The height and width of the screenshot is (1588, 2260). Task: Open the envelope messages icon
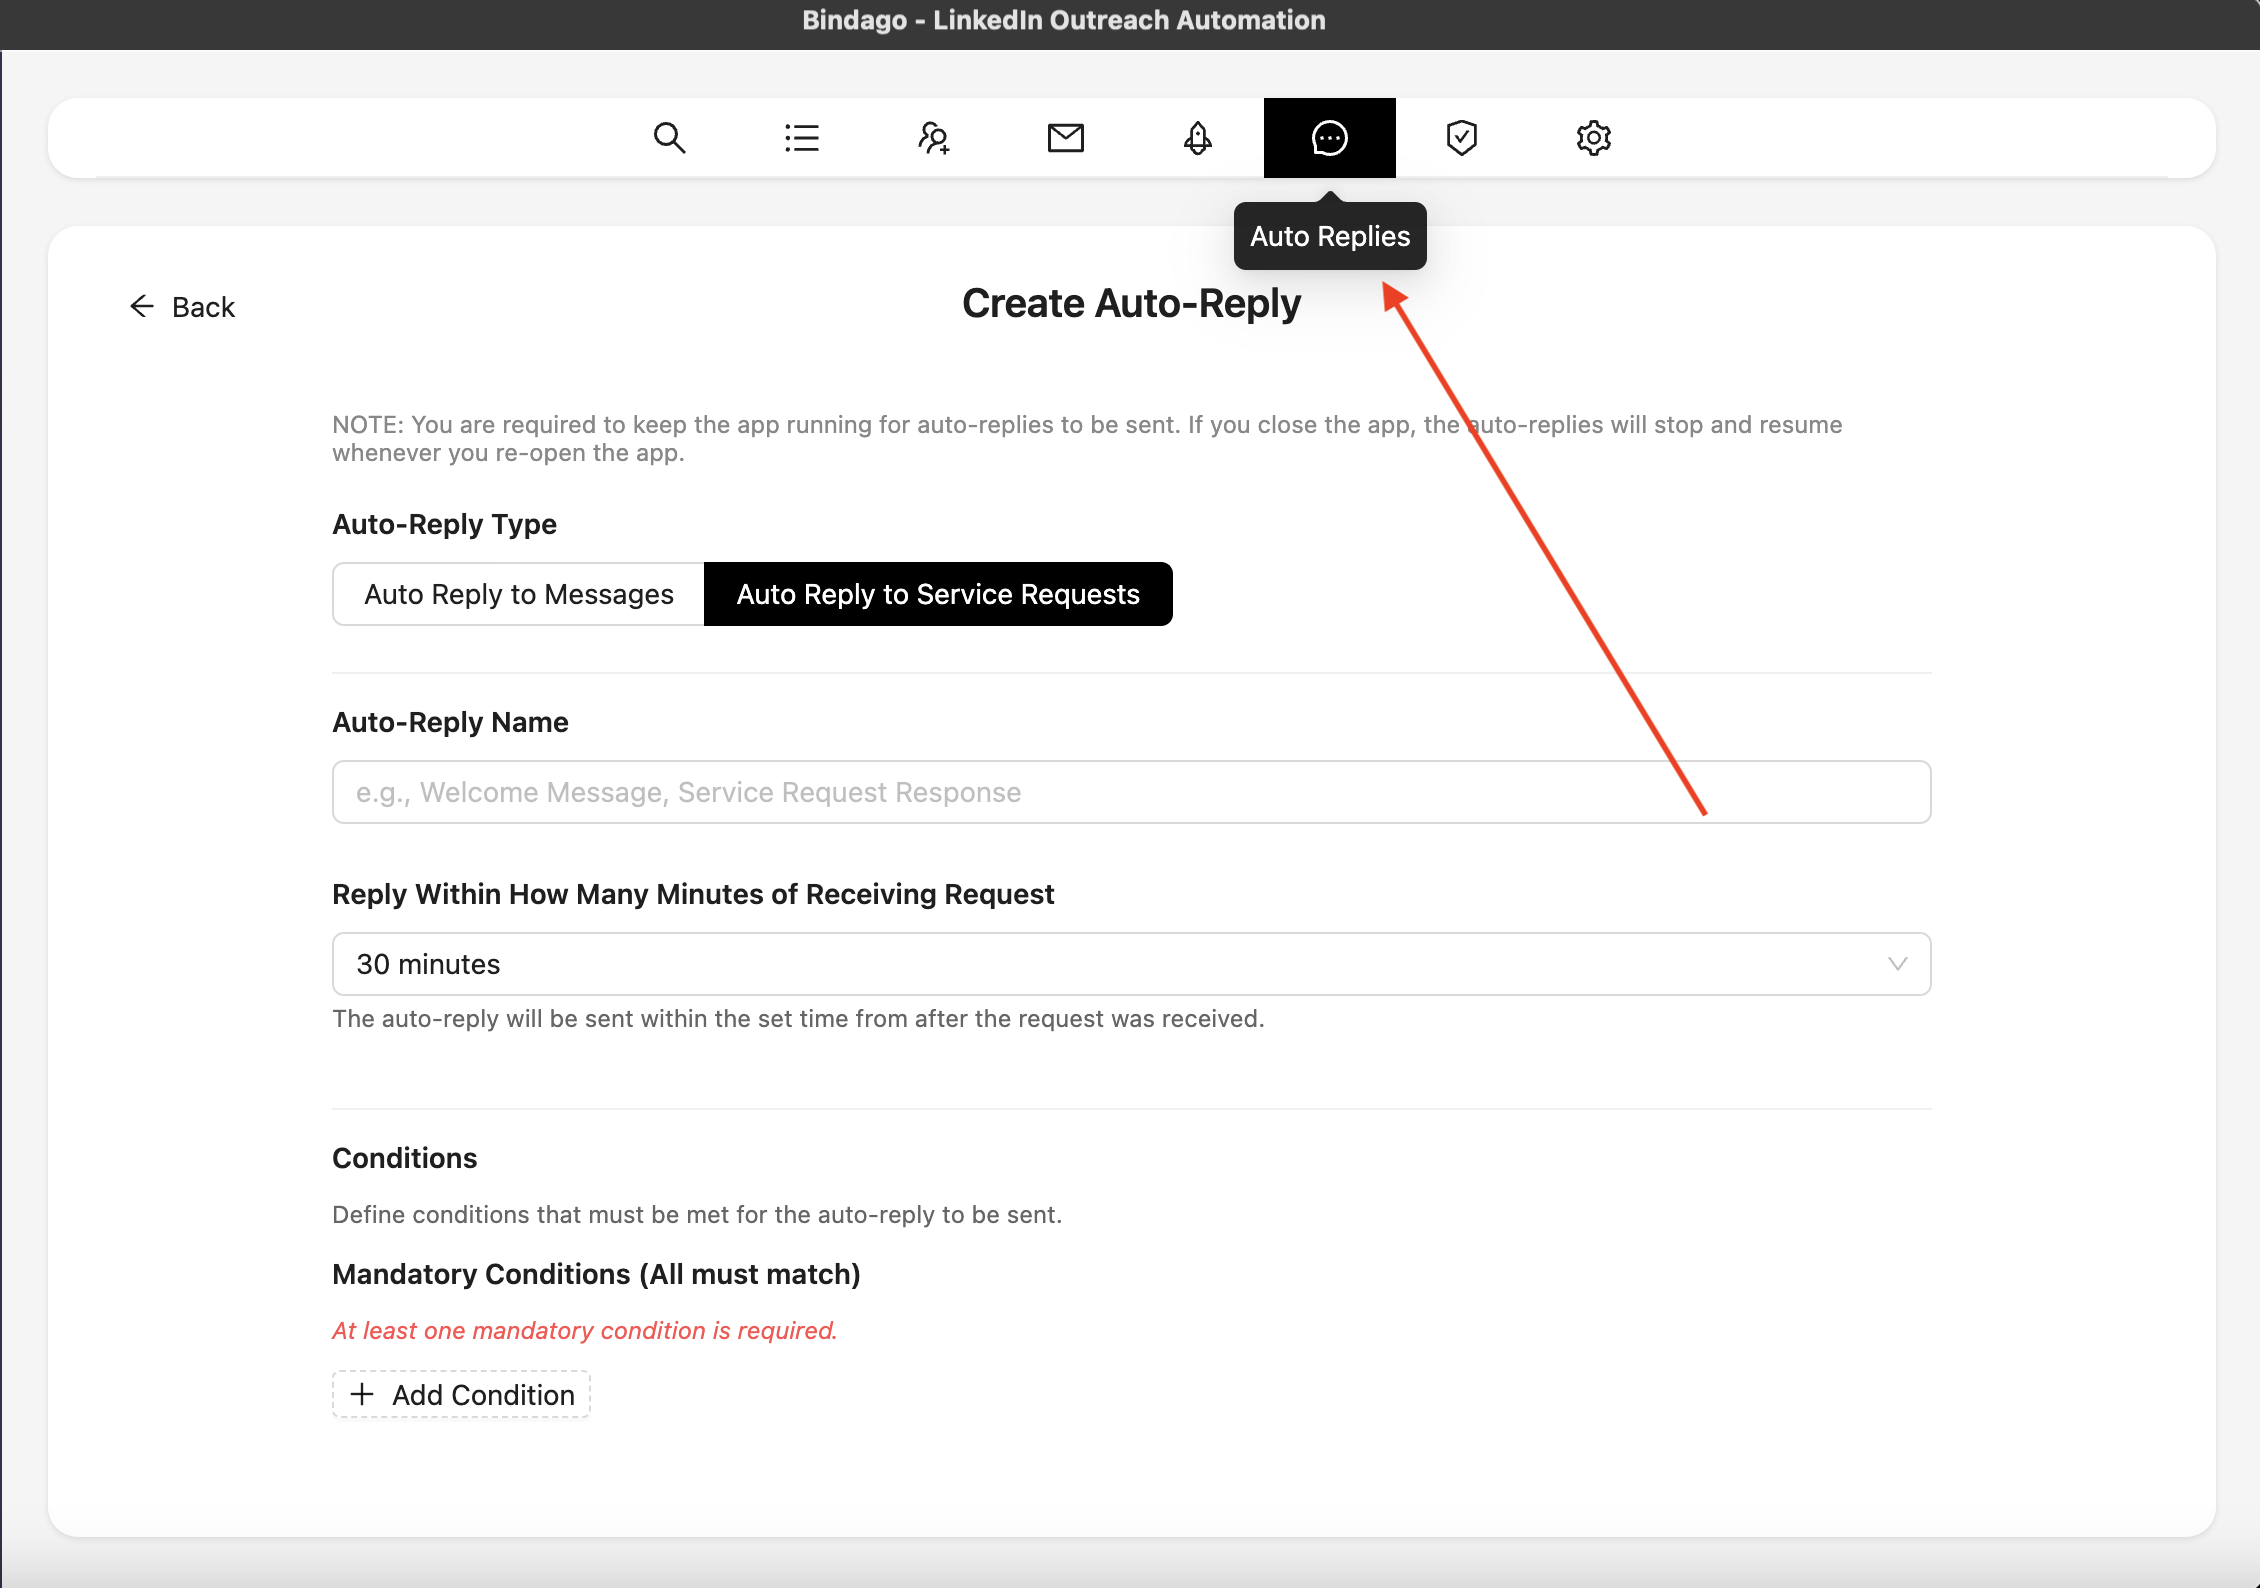(1065, 138)
